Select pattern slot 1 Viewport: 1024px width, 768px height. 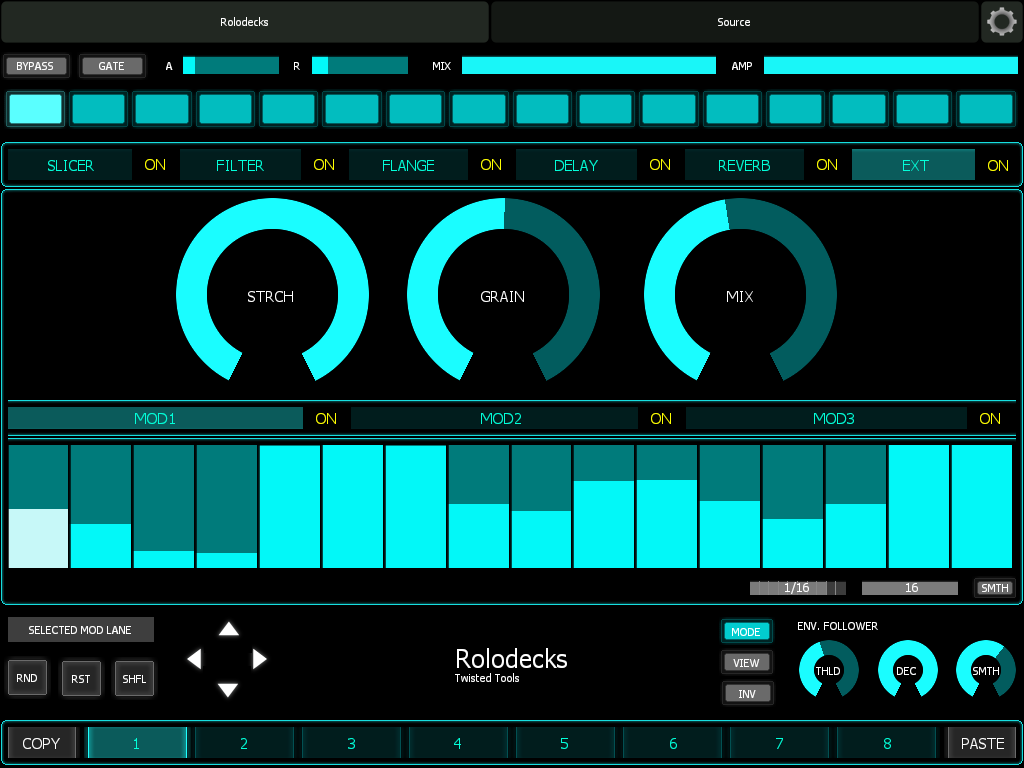pos(136,743)
